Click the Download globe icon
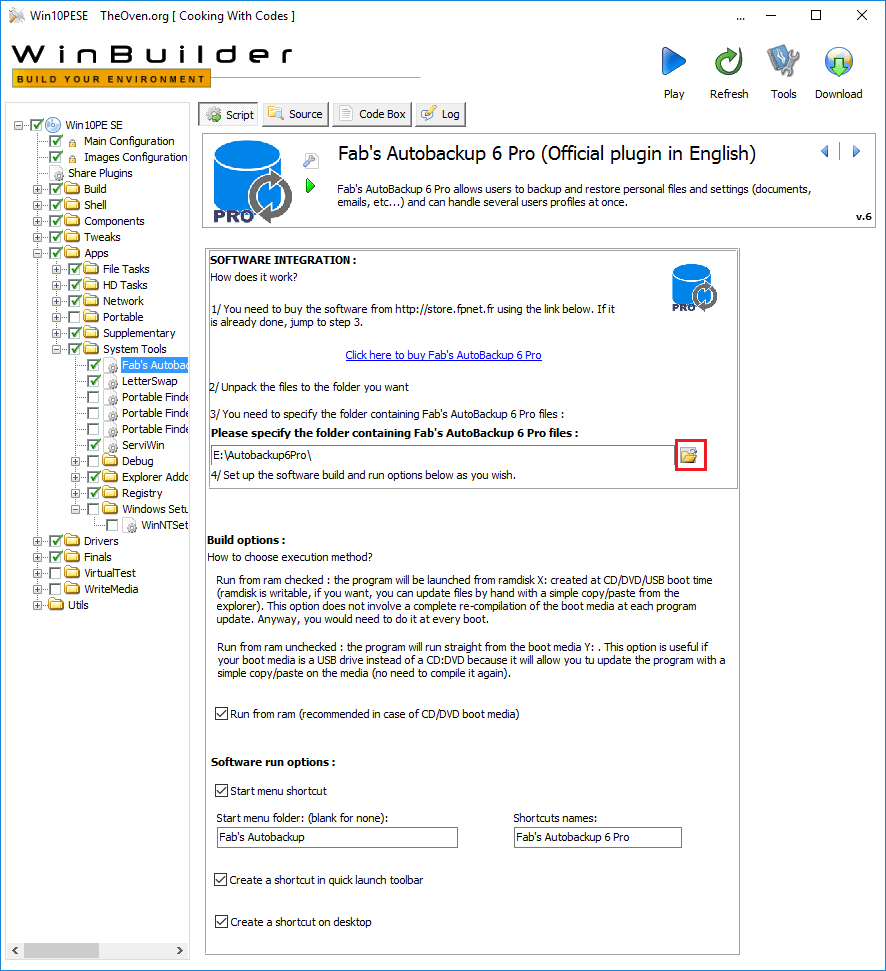 coord(838,61)
